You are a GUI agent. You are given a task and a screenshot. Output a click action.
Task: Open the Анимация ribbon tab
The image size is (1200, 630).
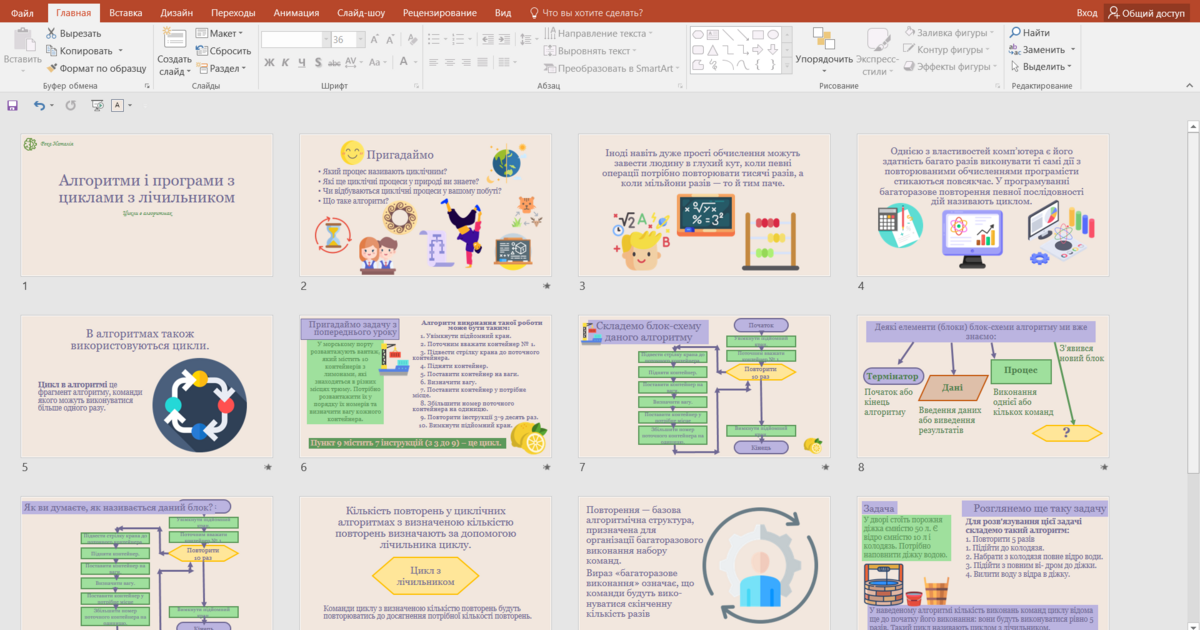295,12
